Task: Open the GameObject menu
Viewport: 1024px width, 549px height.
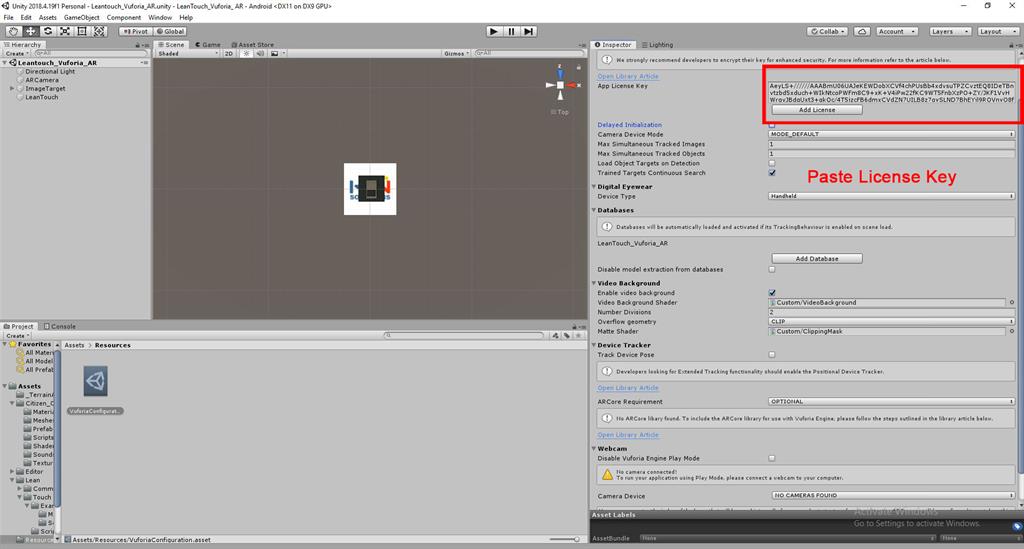Action: click(x=82, y=18)
